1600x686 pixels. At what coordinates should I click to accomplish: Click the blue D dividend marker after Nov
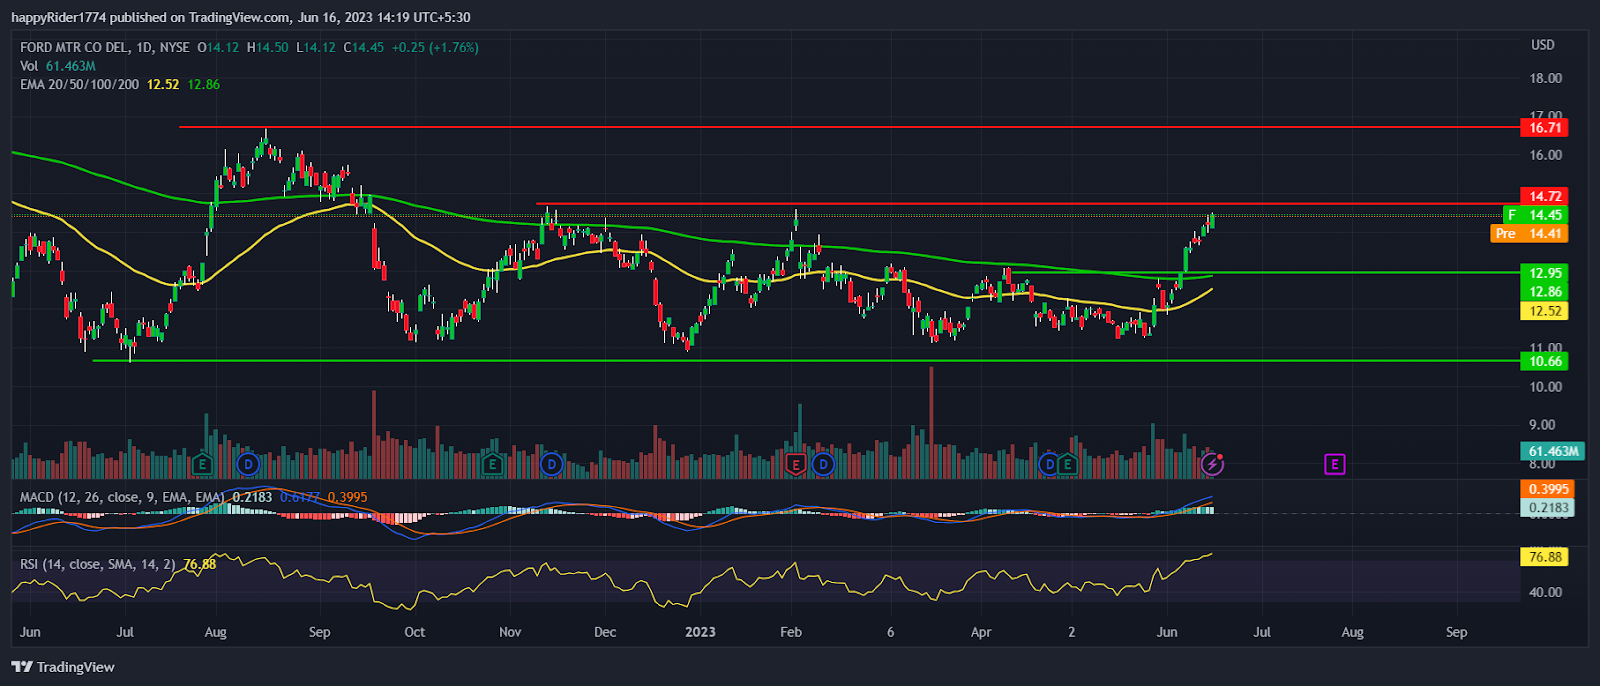coord(551,464)
